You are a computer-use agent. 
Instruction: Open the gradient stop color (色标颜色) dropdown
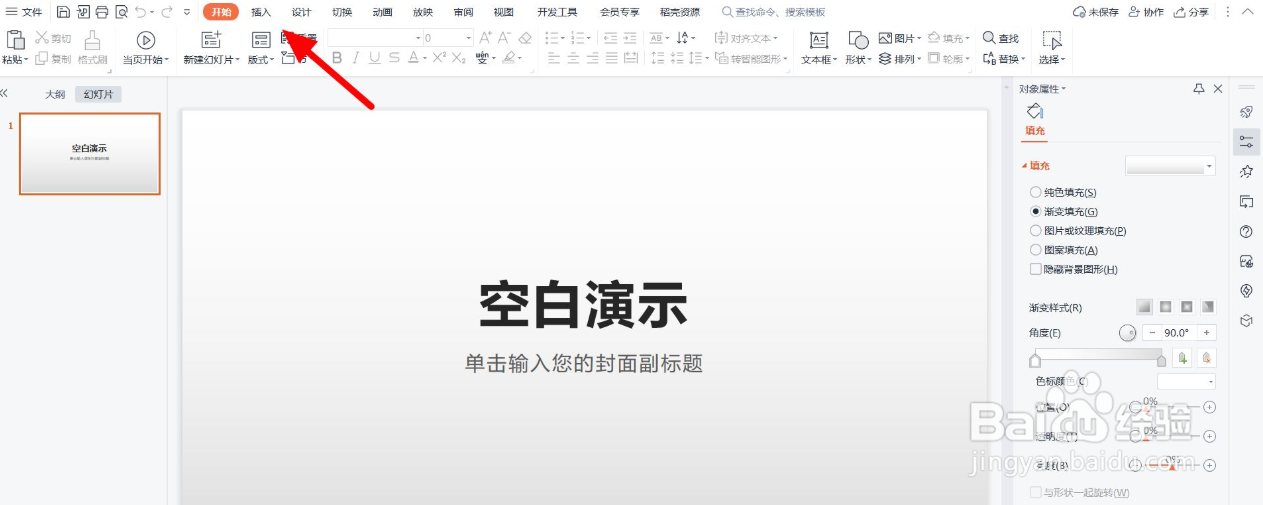coord(1186,381)
